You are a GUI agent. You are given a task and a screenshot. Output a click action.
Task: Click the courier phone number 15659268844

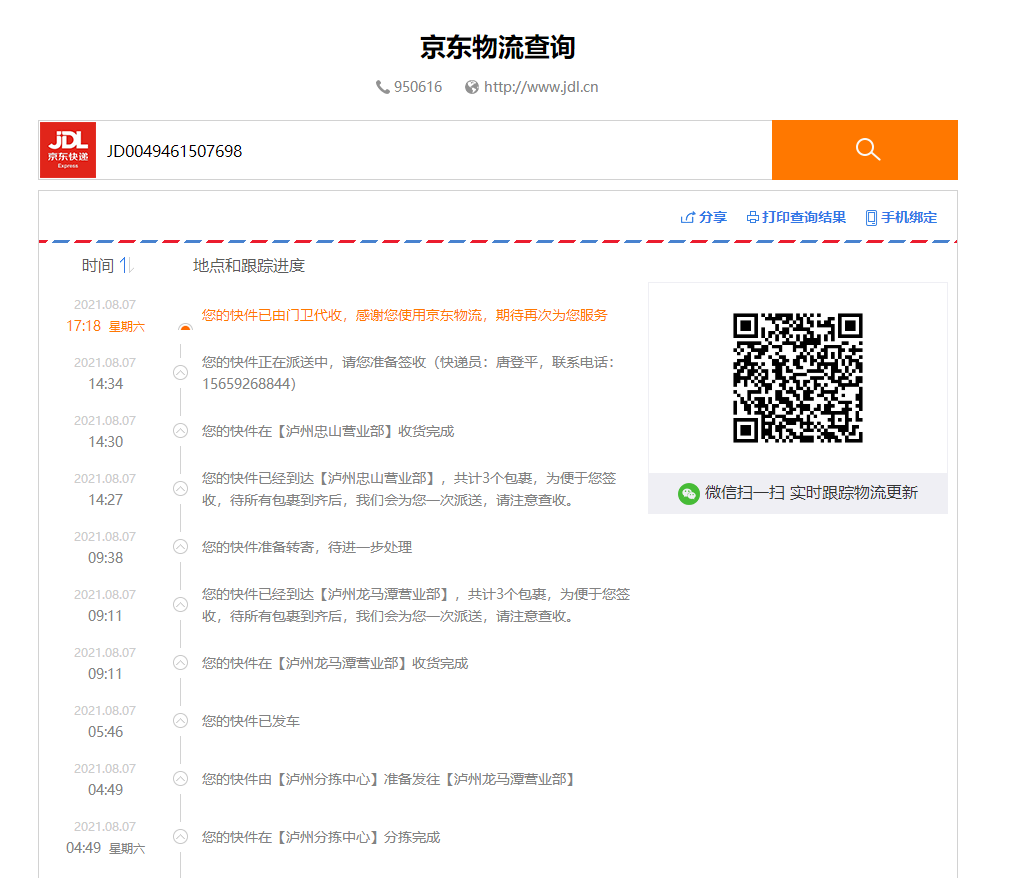click(x=245, y=384)
